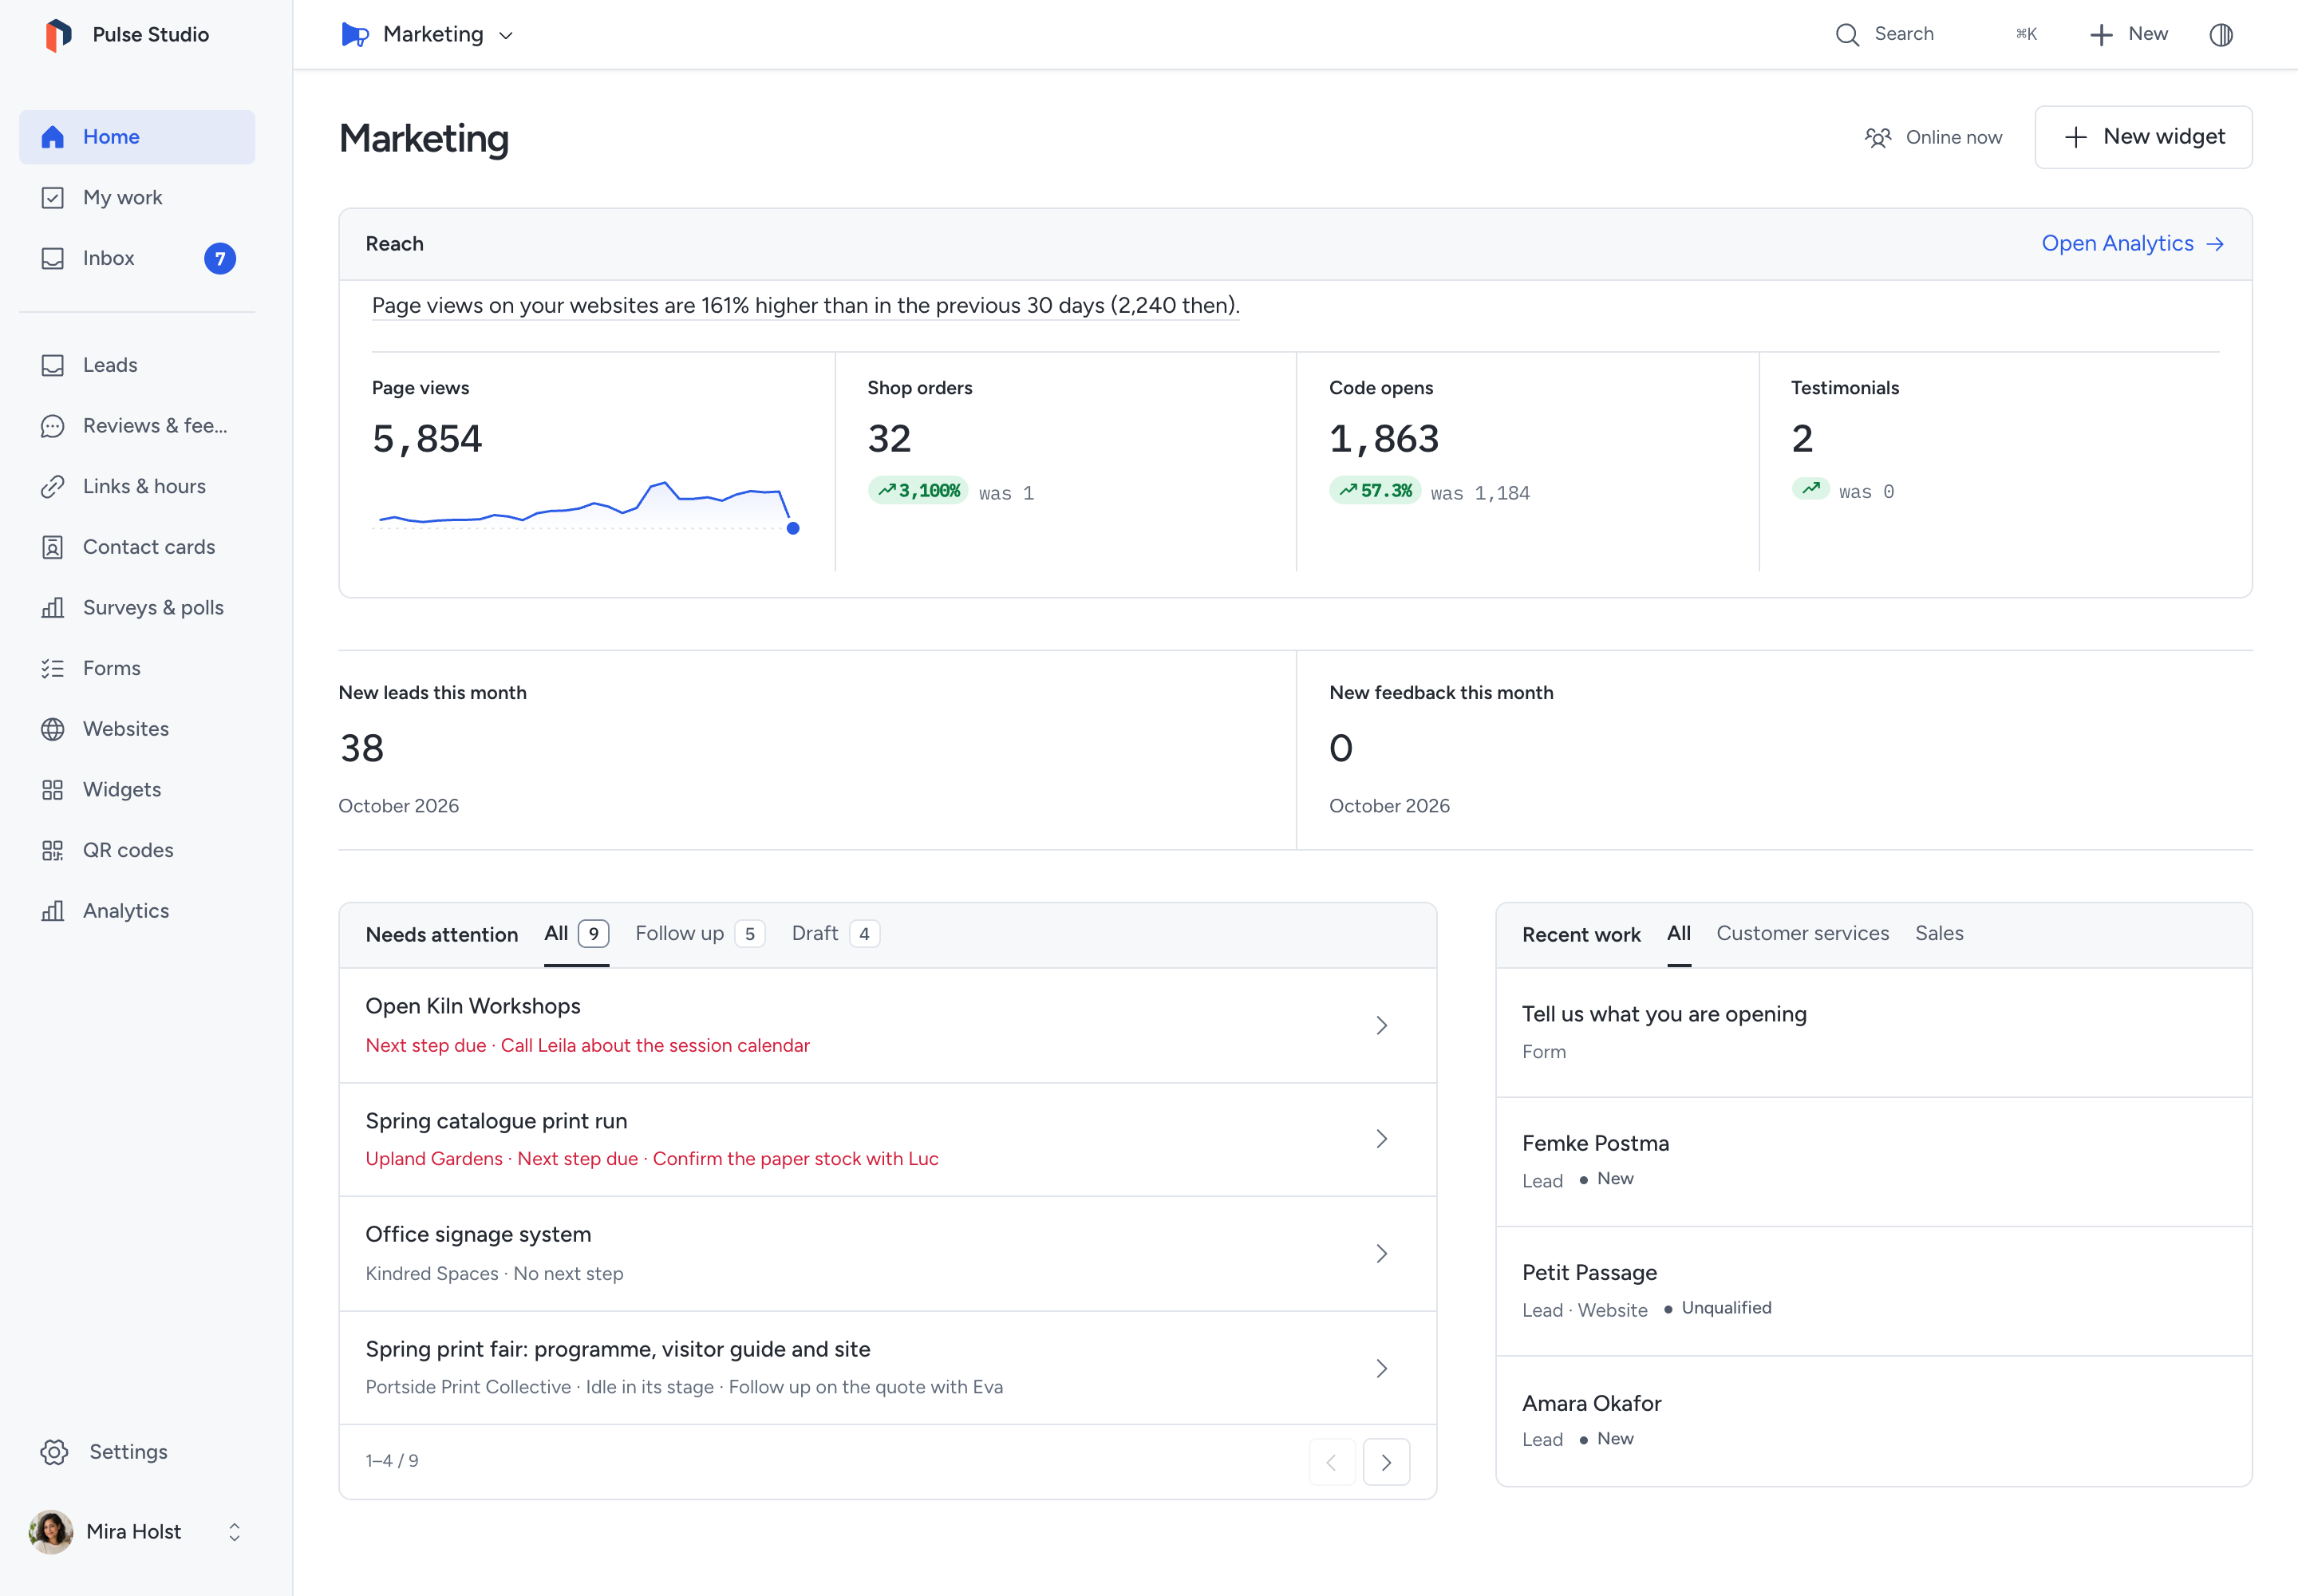Open the Amara Okafor lead
Viewport: 2298px width, 1596px height.
pyautogui.click(x=1873, y=1420)
